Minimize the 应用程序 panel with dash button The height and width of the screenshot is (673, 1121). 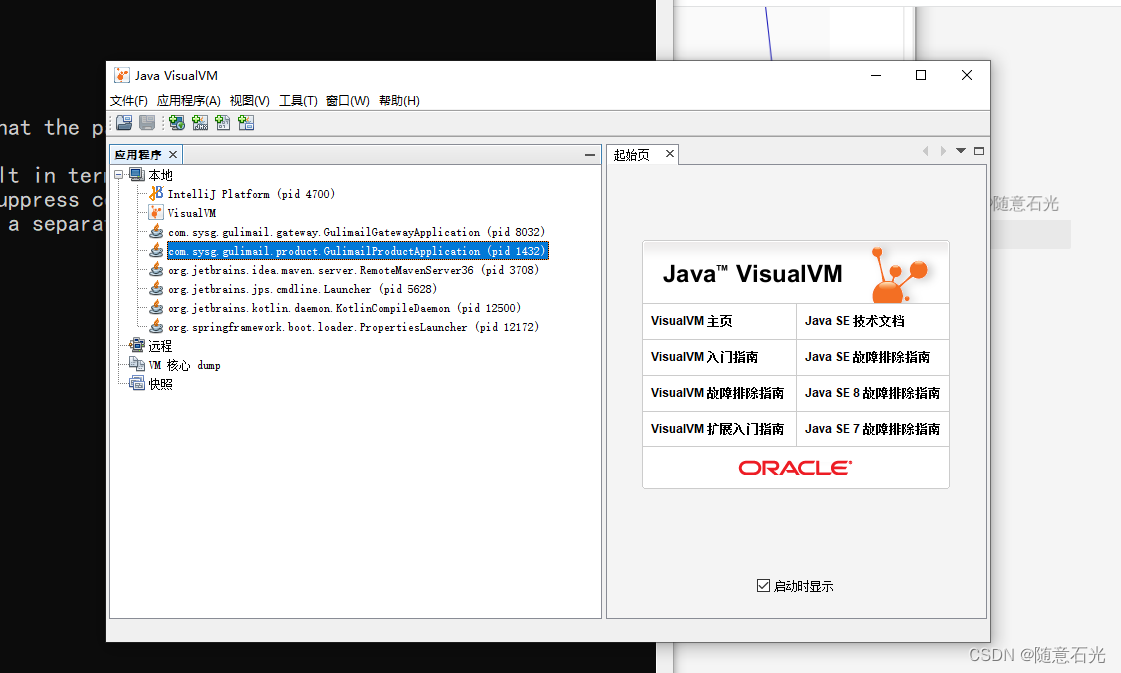(x=590, y=154)
